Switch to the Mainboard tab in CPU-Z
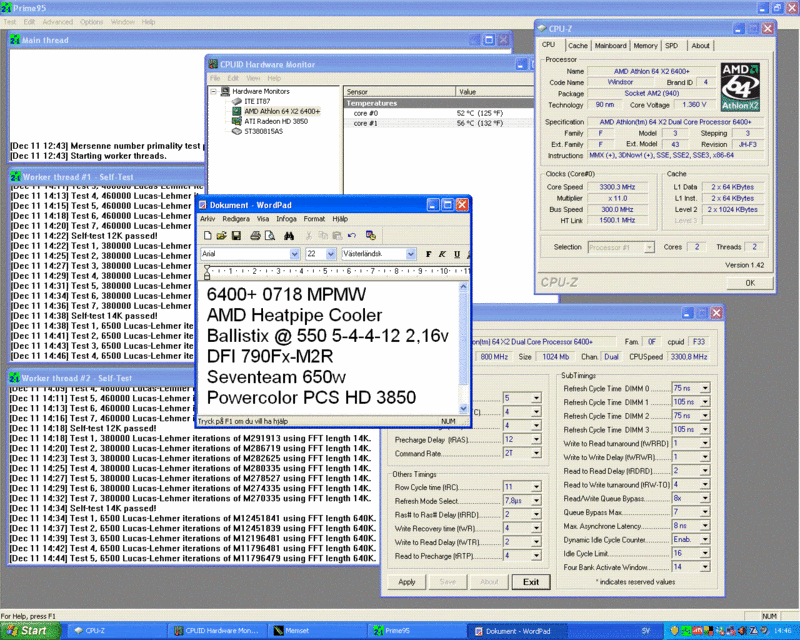800x640 pixels. point(610,46)
